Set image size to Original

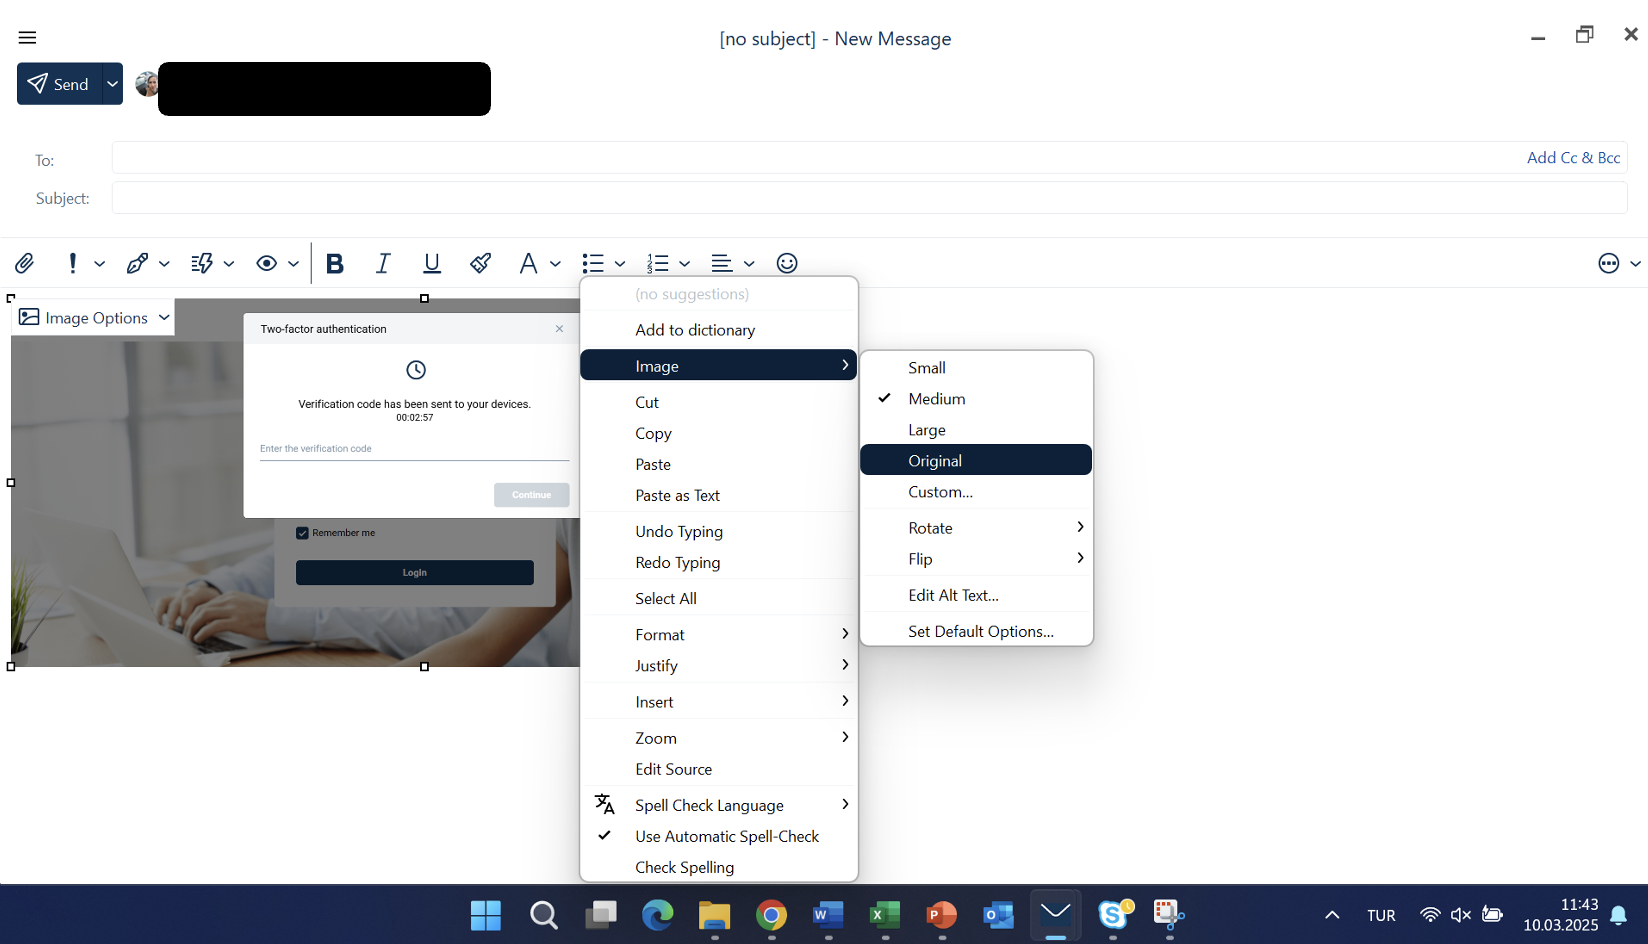[976, 460]
